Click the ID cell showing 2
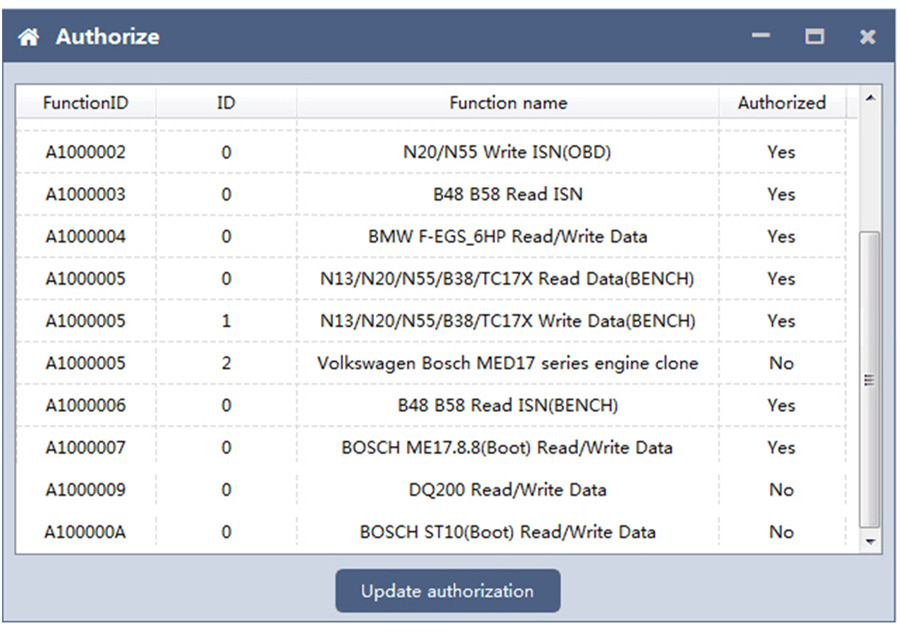 point(226,363)
